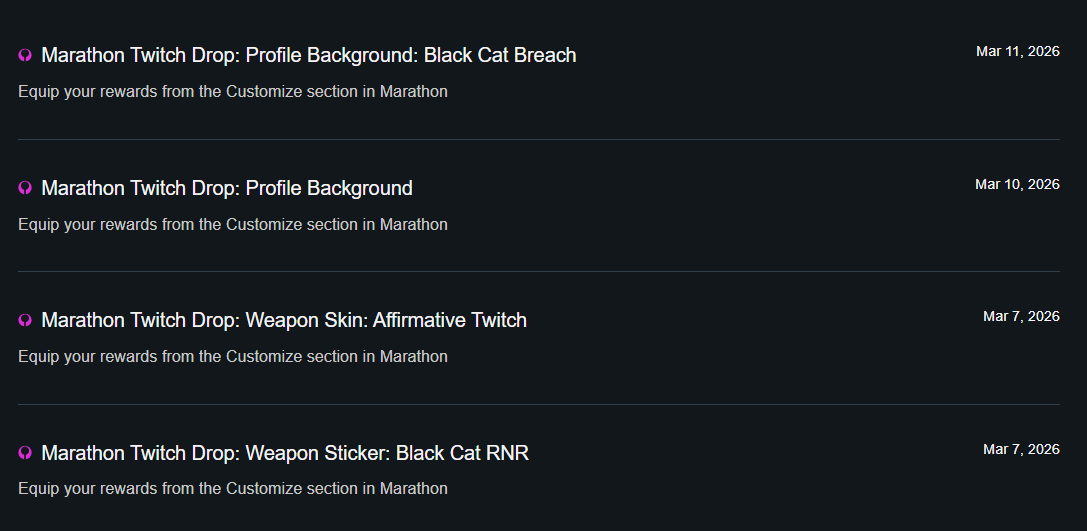Open Weapon Skin: Affirmative Twitch drop title
The height and width of the screenshot is (531, 1087).
pos(284,320)
